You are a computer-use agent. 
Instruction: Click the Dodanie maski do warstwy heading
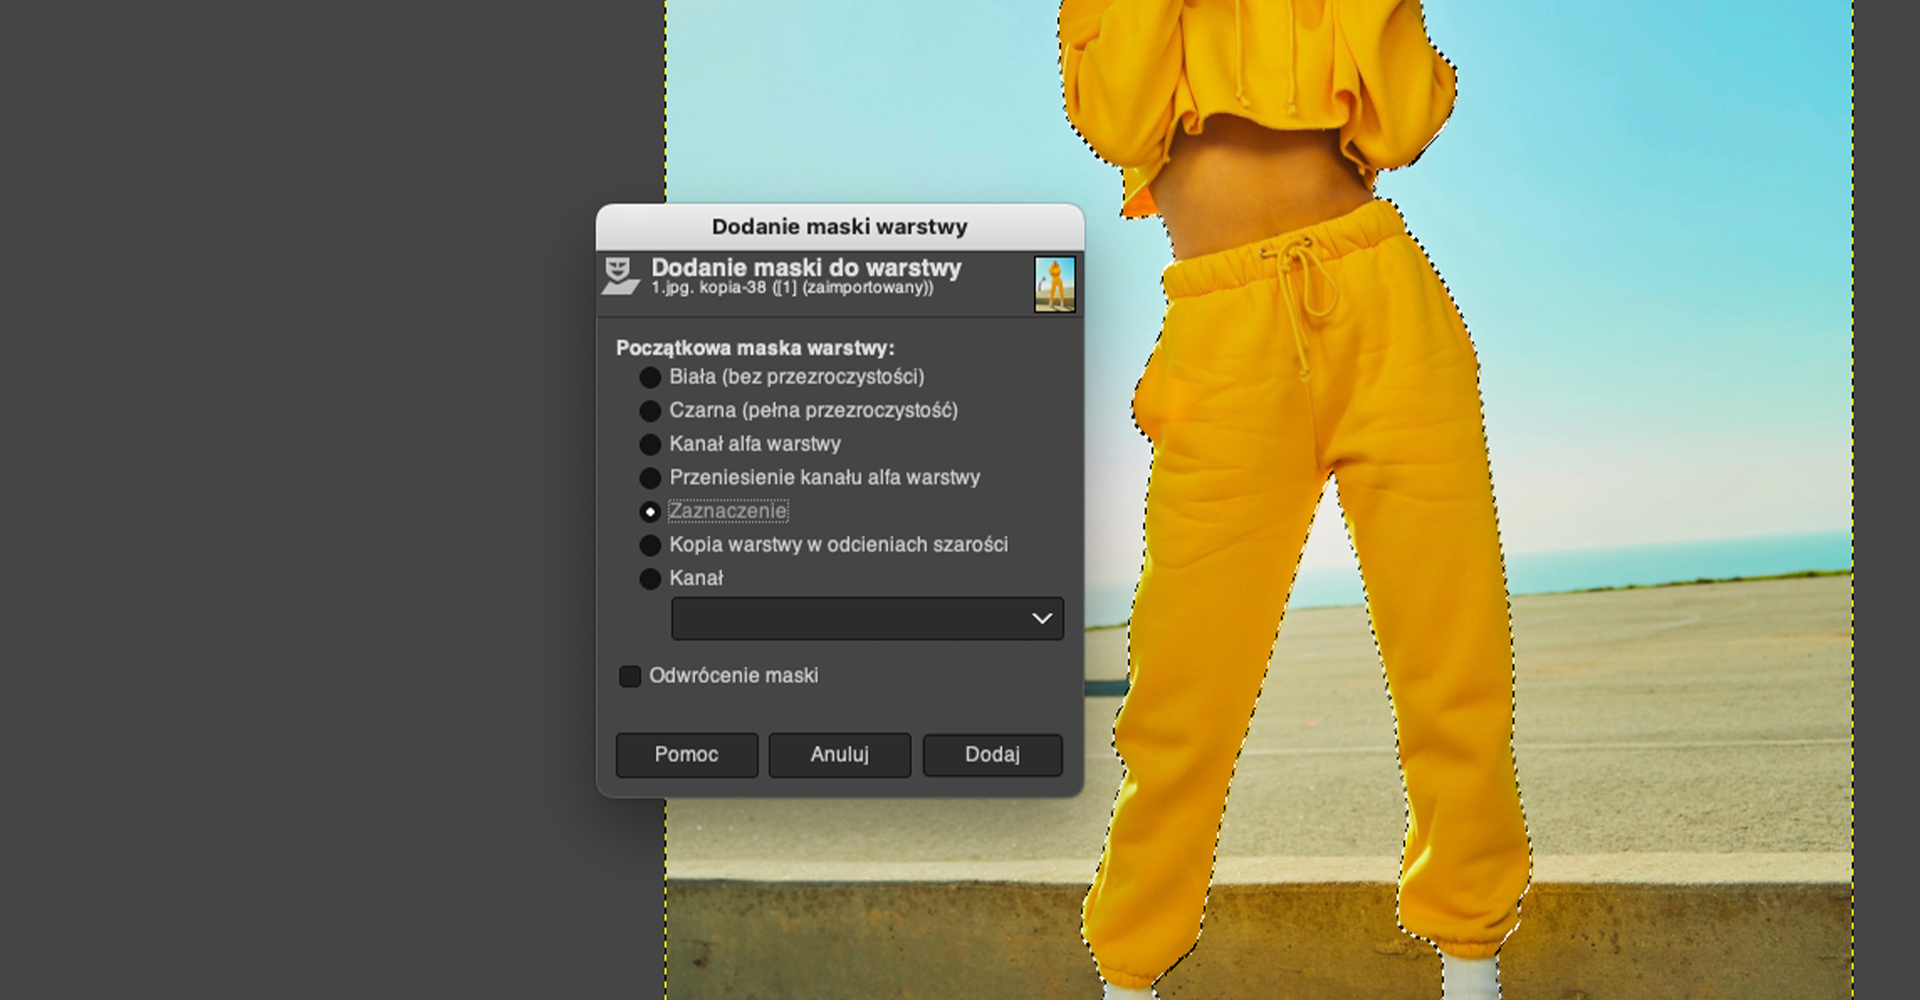coord(806,267)
